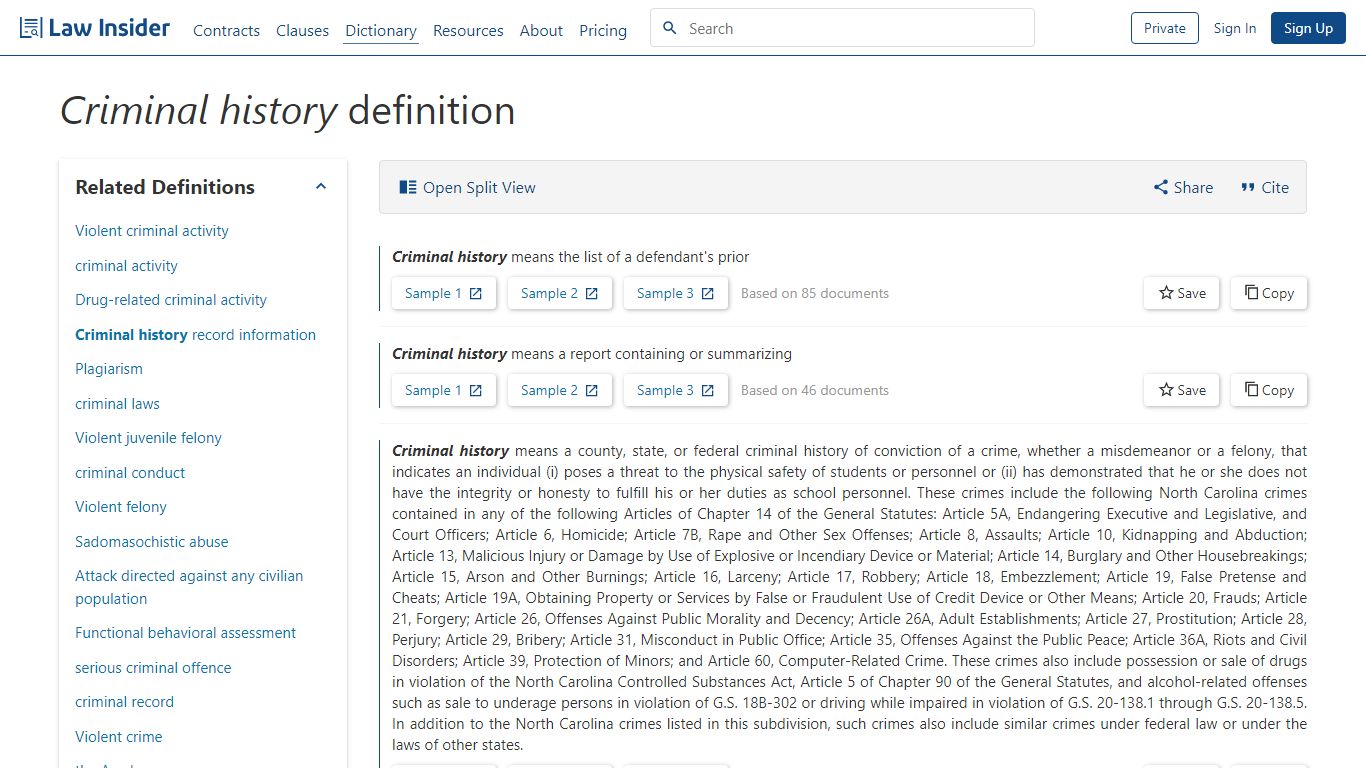Image resolution: width=1366 pixels, height=768 pixels.
Task: Click the Open Split View icon
Action: [408, 187]
